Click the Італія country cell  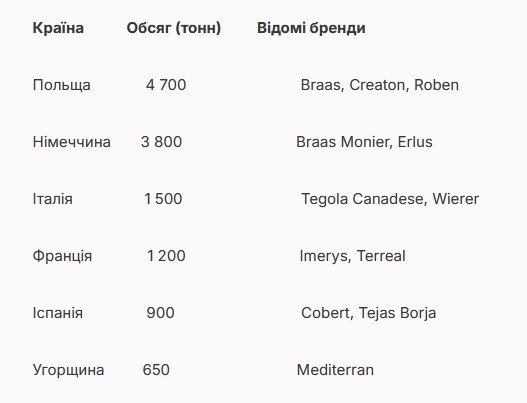click(x=53, y=199)
